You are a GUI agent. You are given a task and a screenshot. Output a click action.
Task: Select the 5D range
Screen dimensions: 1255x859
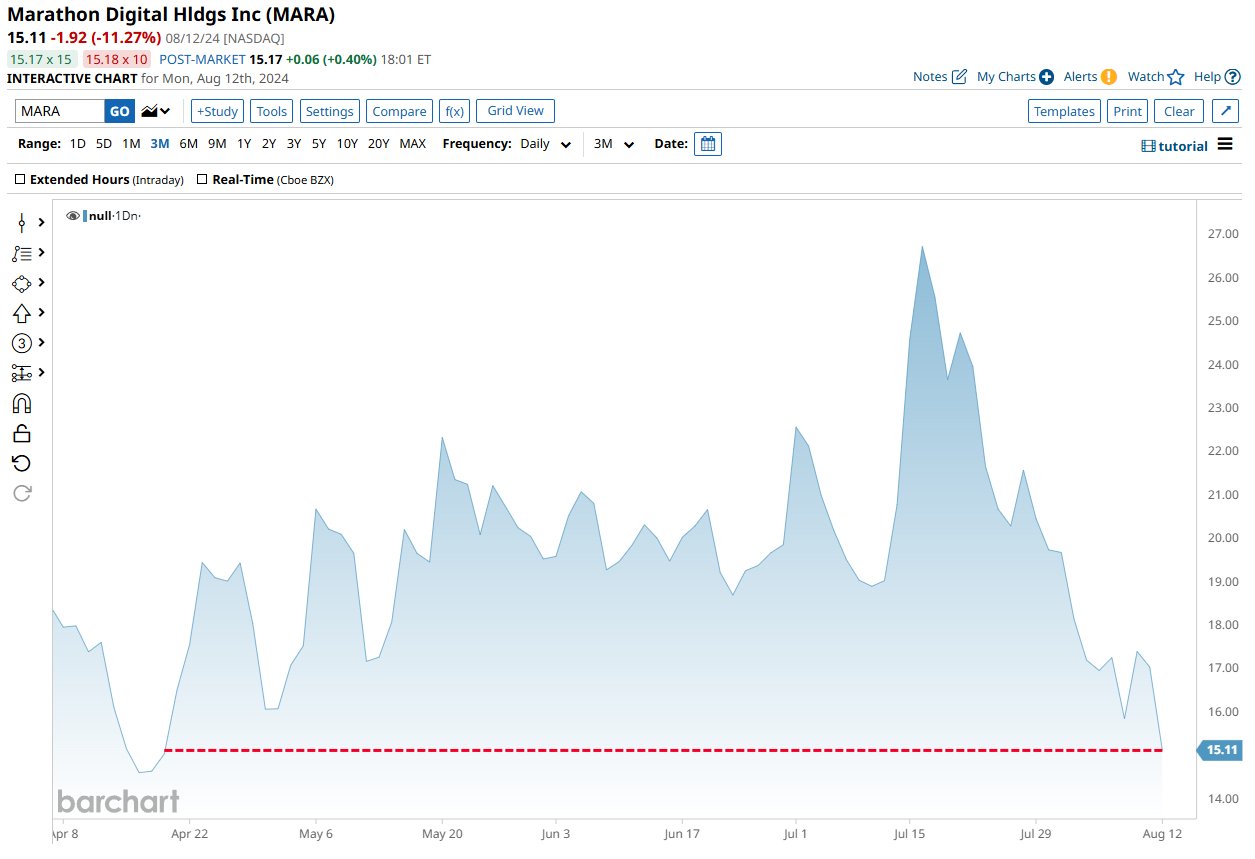point(104,144)
